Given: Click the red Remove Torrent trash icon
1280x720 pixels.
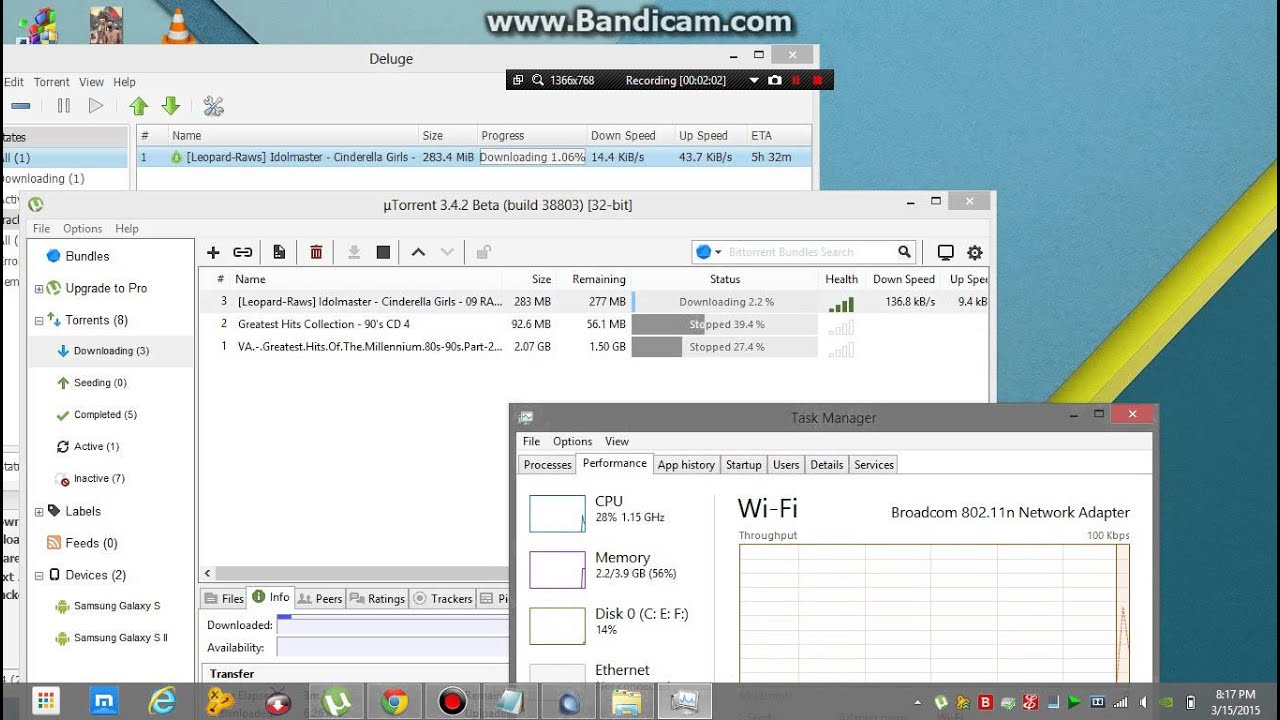Looking at the screenshot, I should pos(316,252).
